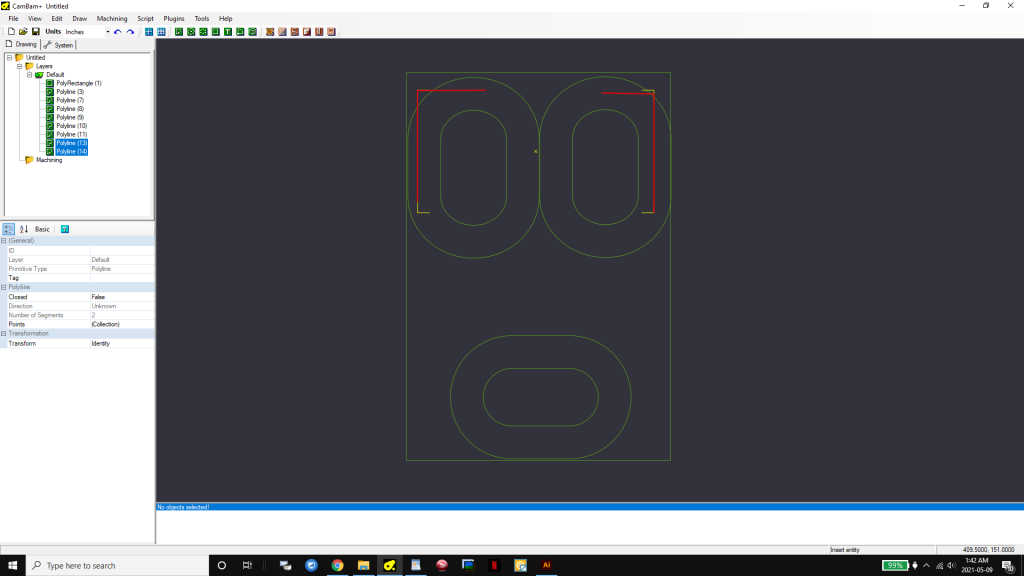Click the last orange machining operation icon

click(332, 31)
